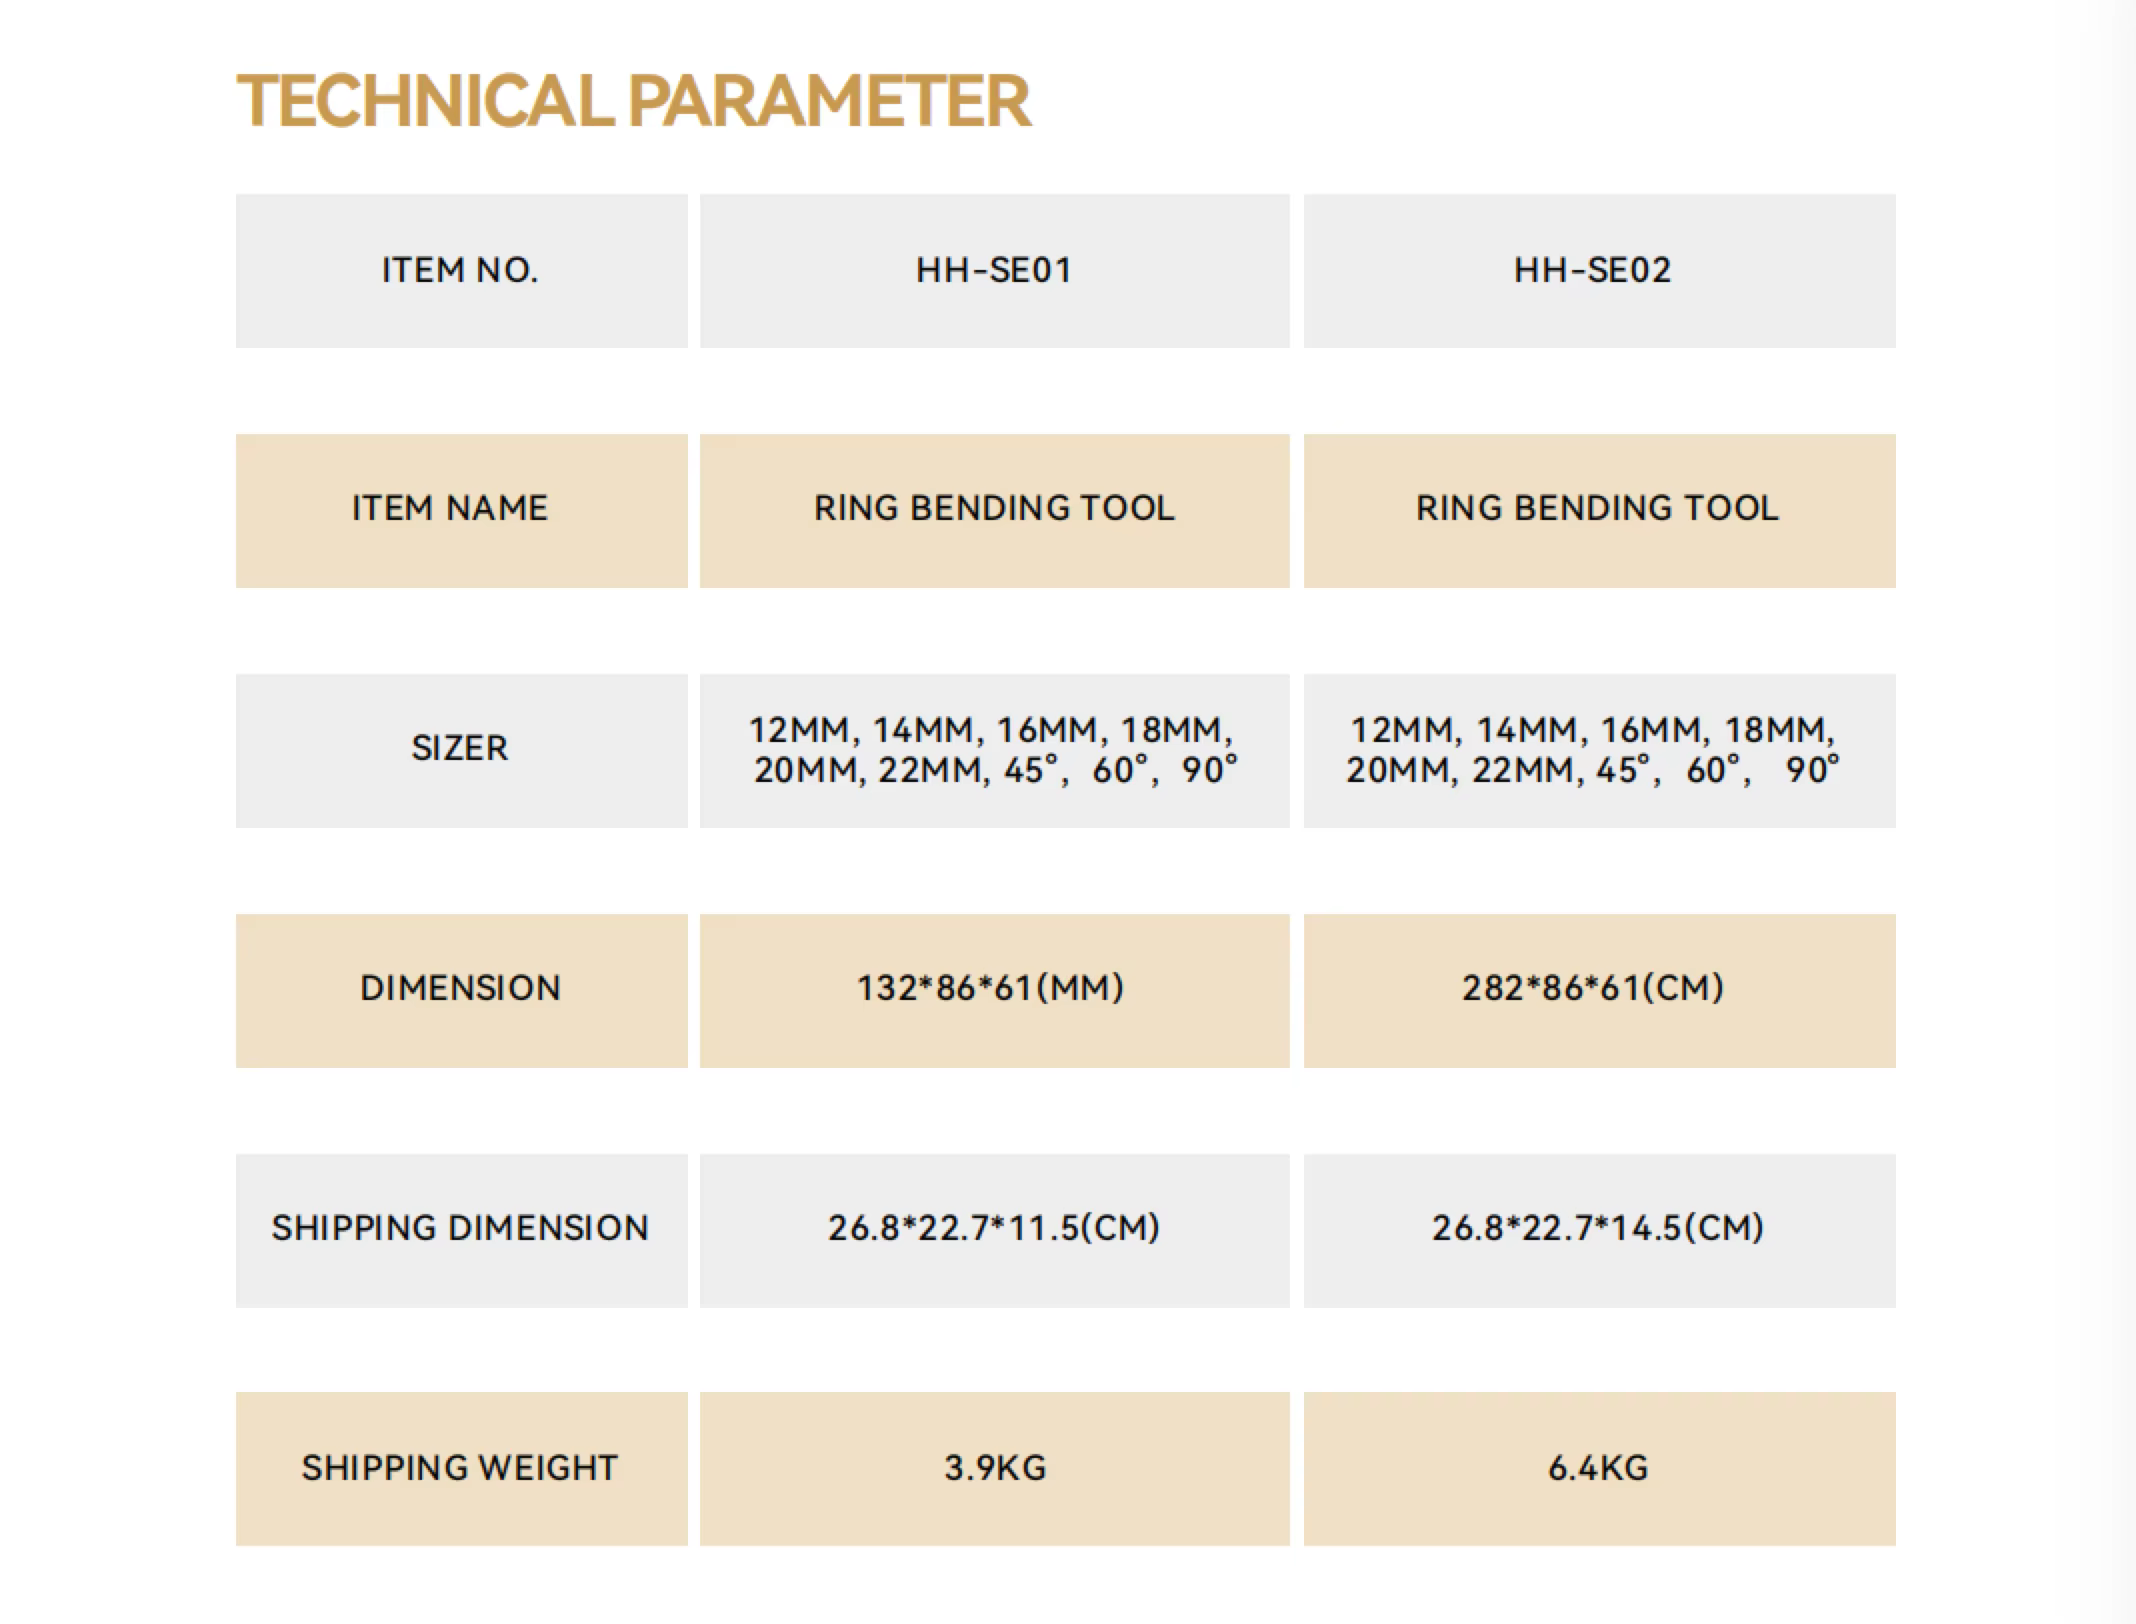Select the SHIPPING DIMENSION label cell
Viewport: 2136px width, 1624px height.
click(x=462, y=1231)
